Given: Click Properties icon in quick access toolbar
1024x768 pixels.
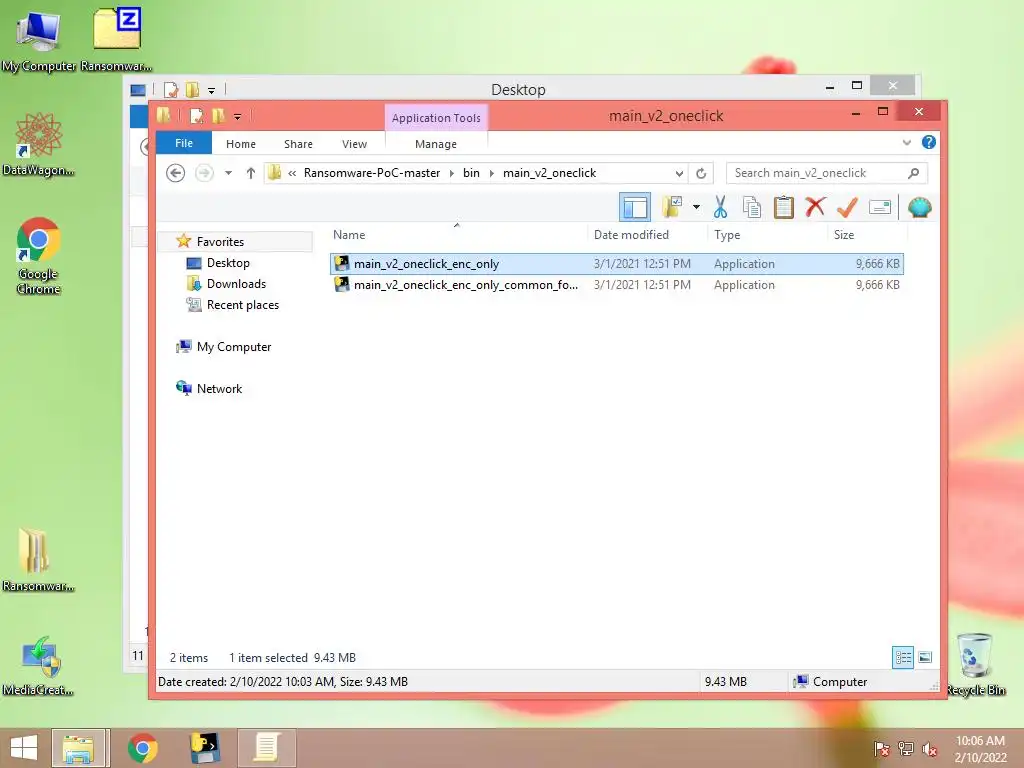Looking at the screenshot, I should [196, 116].
